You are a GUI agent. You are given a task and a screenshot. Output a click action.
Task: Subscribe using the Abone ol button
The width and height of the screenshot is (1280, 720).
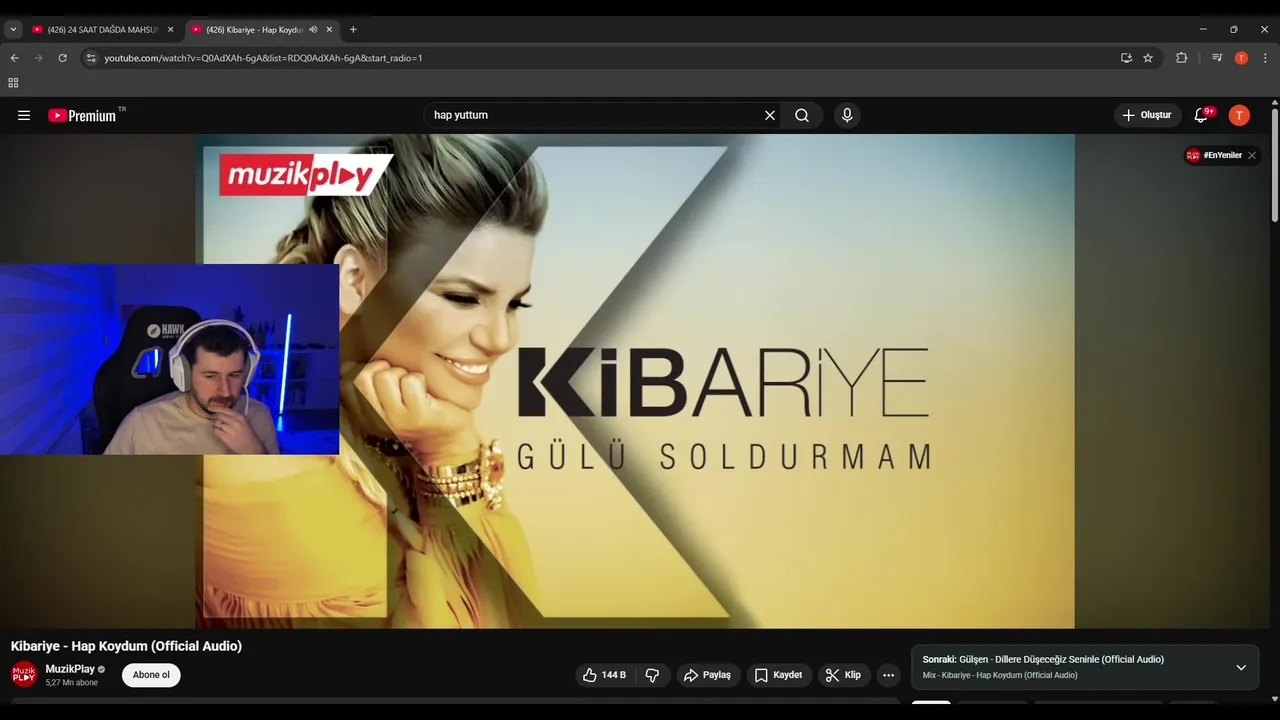point(151,675)
